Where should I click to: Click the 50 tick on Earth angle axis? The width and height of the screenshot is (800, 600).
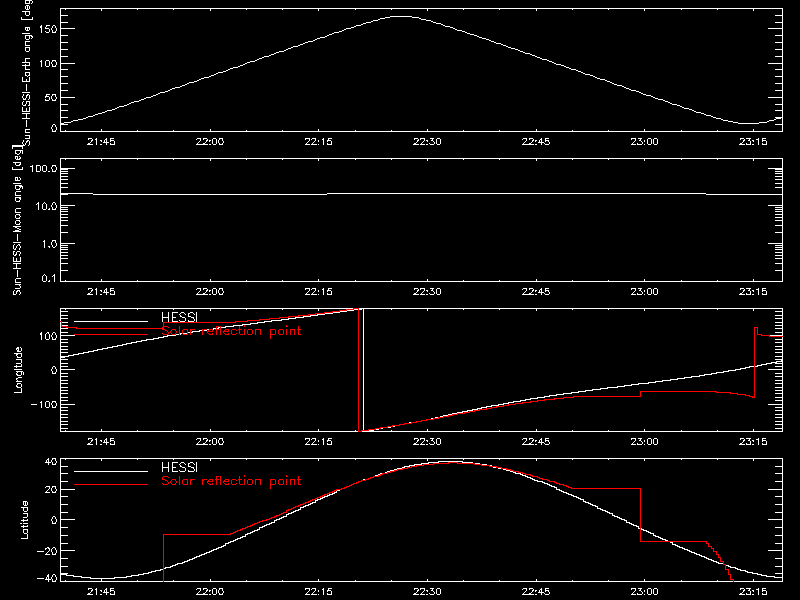52,97
